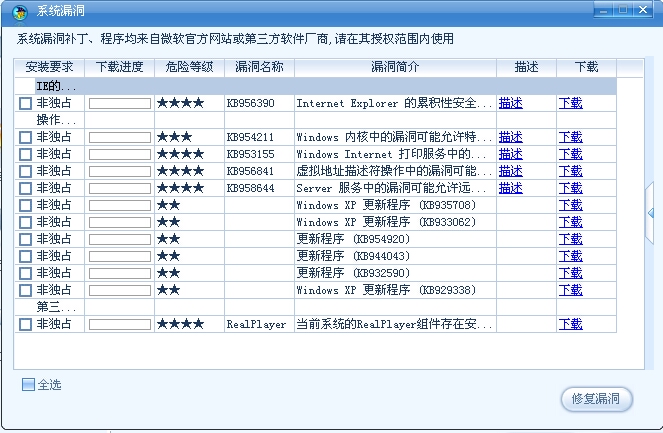Click the 描述 column header

click(x=526, y=67)
